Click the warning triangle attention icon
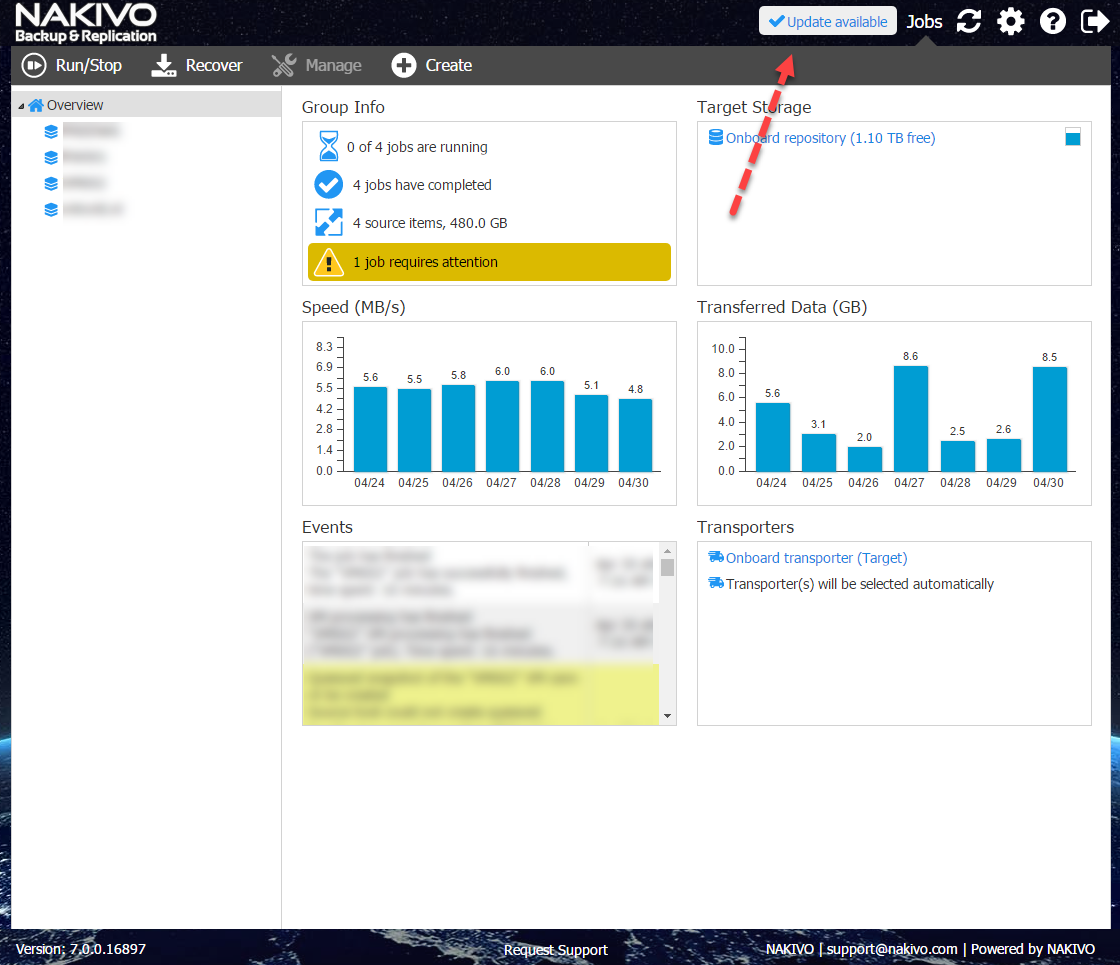The image size is (1120, 965). (329, 262)
